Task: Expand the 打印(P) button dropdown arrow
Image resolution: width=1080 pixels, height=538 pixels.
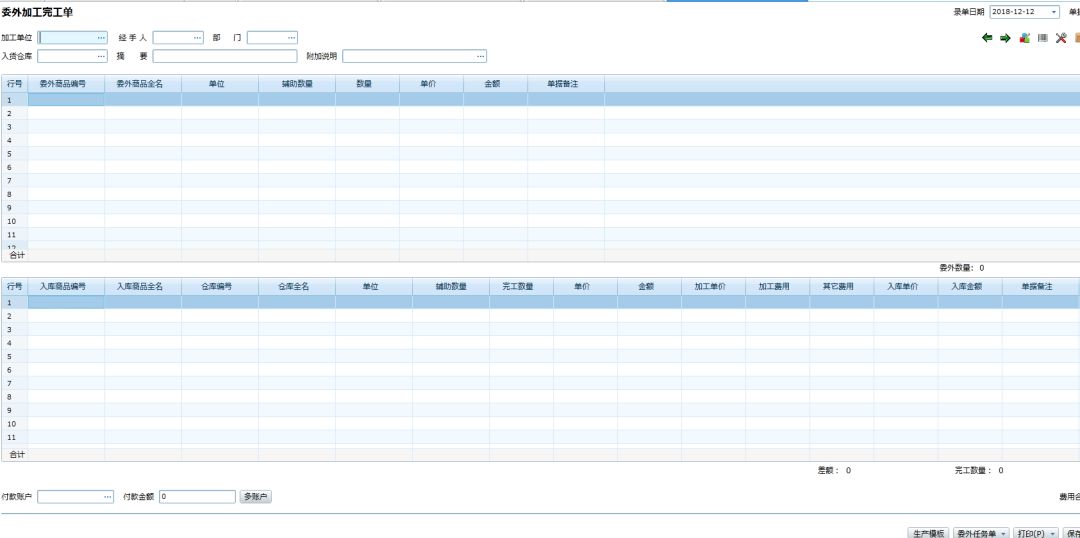Action: coord(1052,534)
